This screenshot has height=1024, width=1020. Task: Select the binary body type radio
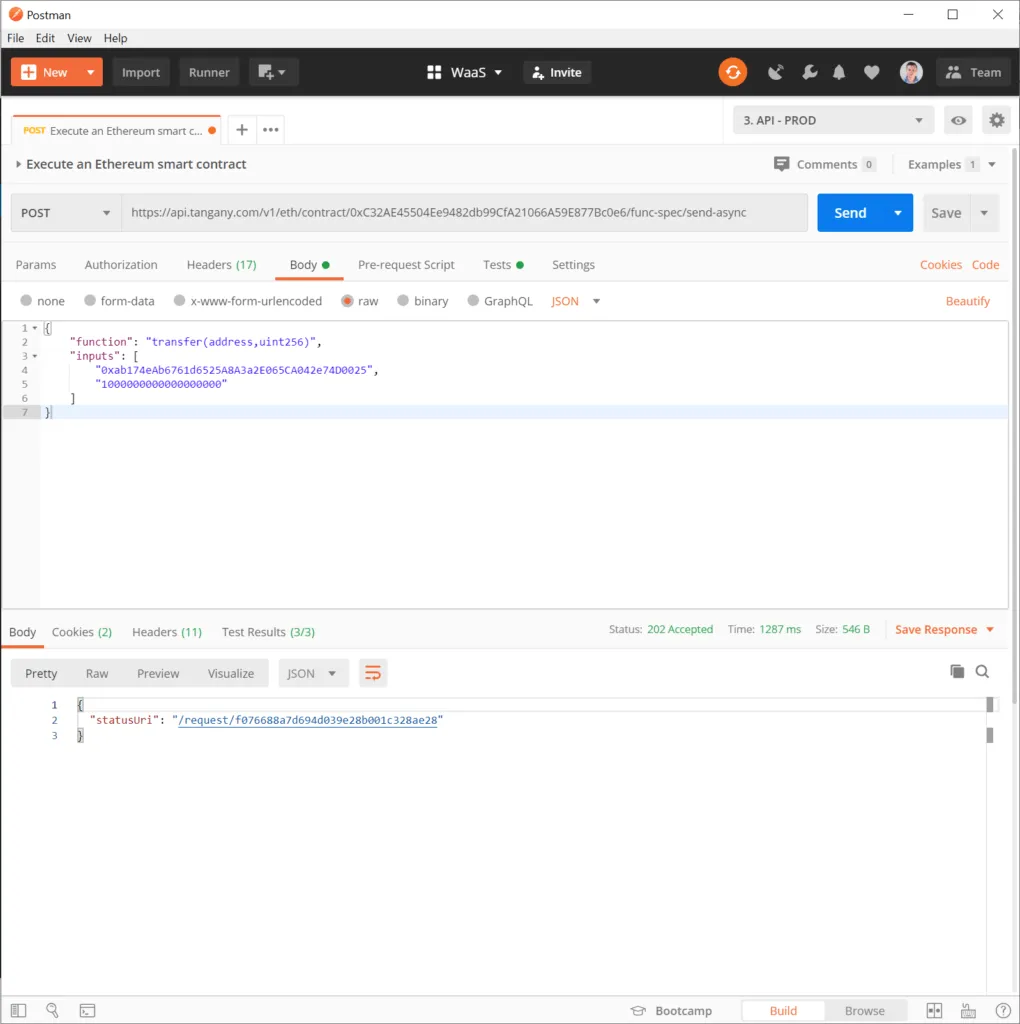pyautogui.click(x=403, y=300)
